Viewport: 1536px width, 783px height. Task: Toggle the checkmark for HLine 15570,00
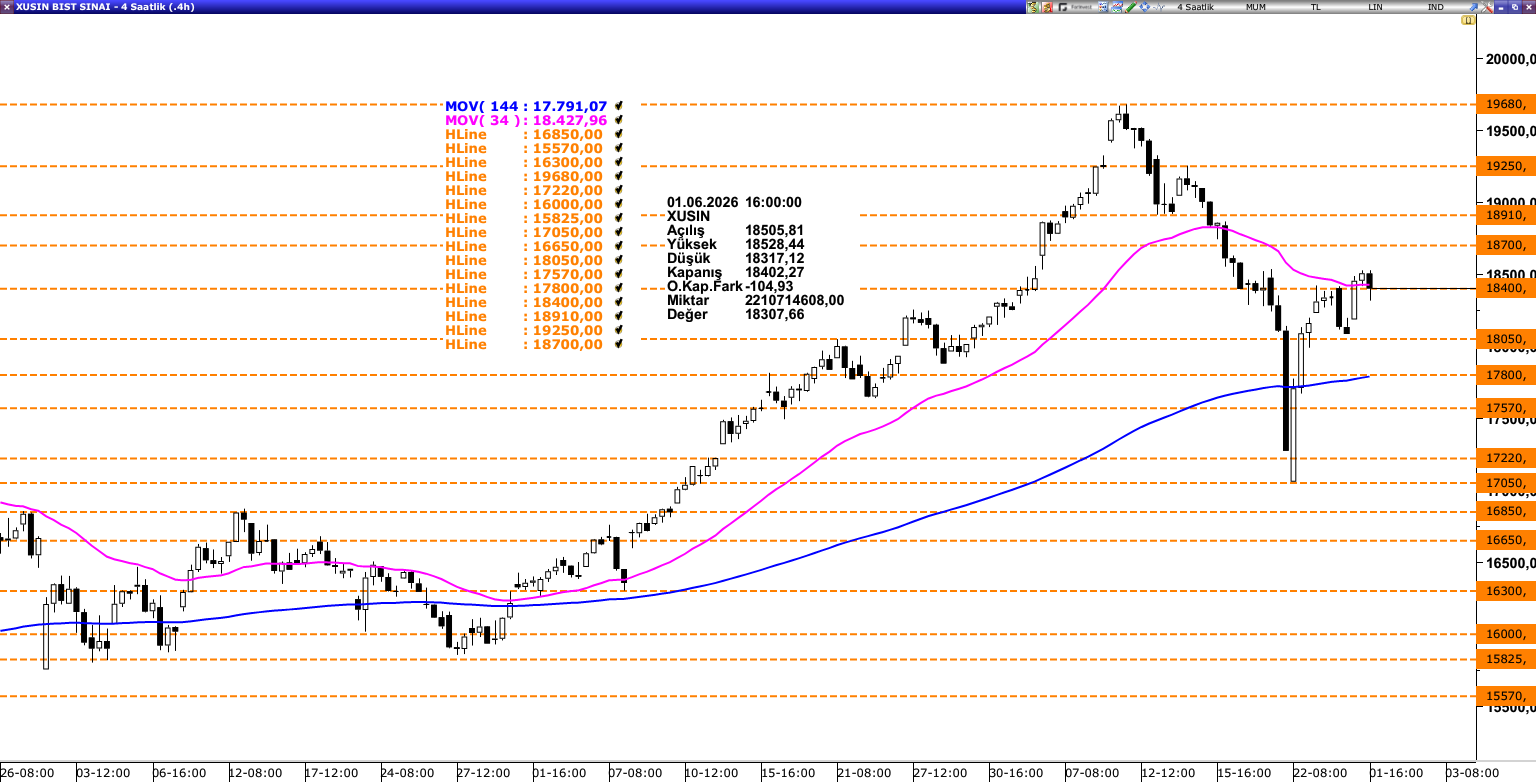click(620, 148)
